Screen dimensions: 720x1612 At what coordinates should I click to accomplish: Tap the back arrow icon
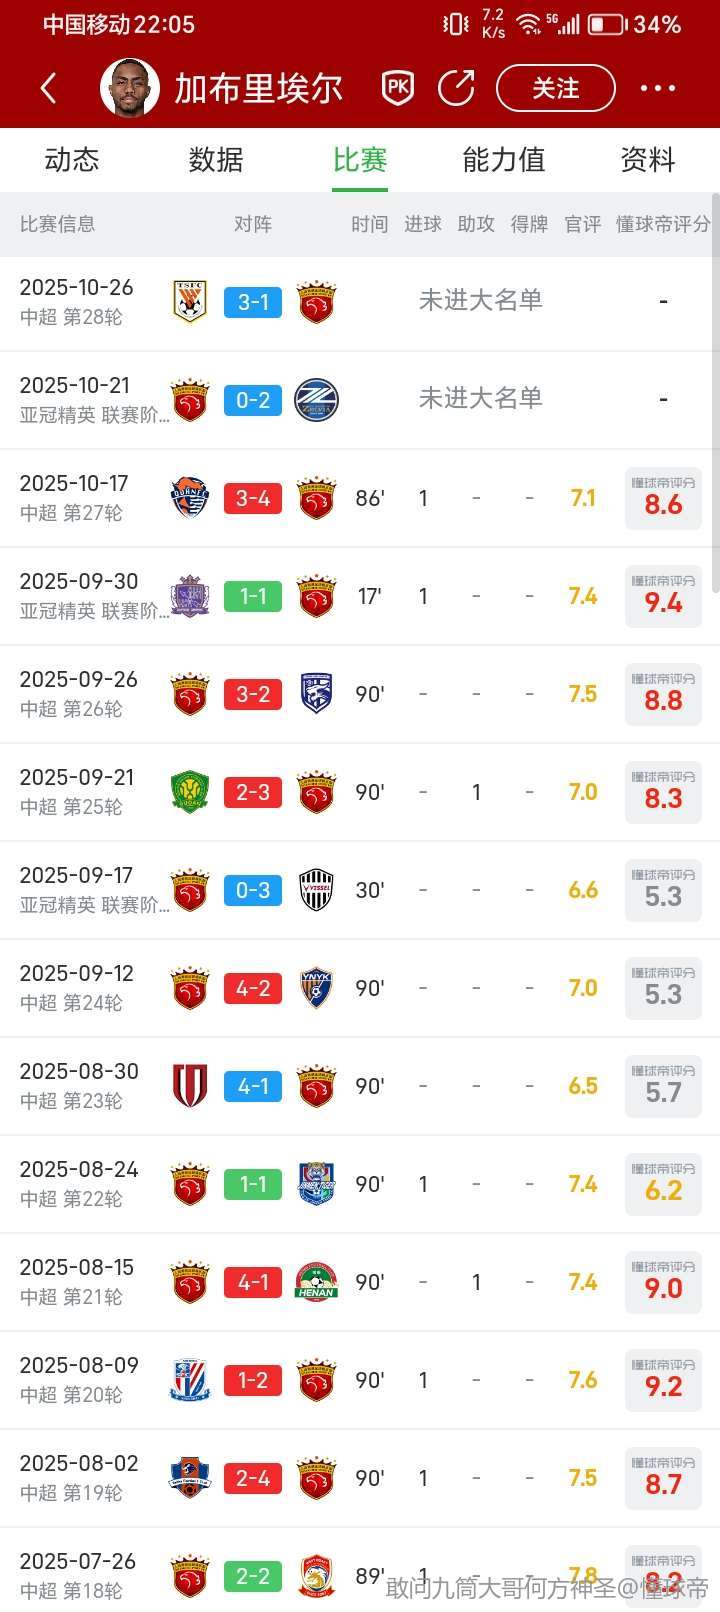(48, 88)
